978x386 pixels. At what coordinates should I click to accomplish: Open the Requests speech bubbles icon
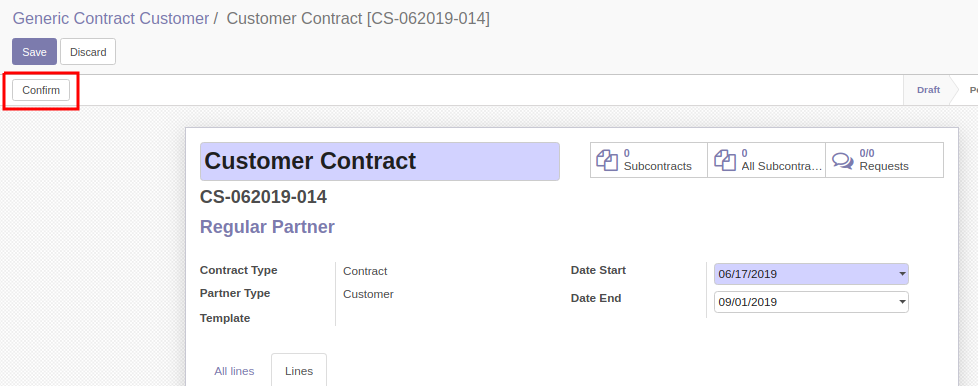843,160
